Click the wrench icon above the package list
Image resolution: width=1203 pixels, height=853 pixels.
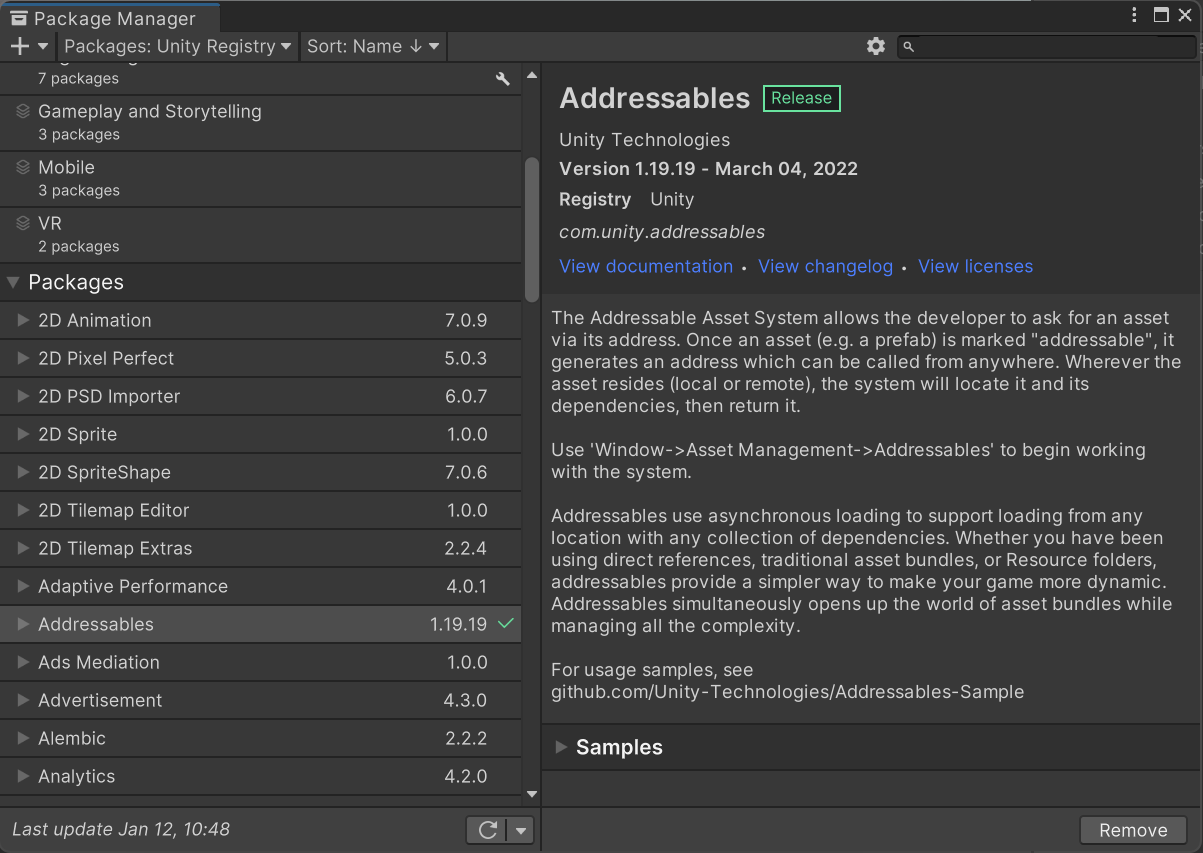coord(502,78)
